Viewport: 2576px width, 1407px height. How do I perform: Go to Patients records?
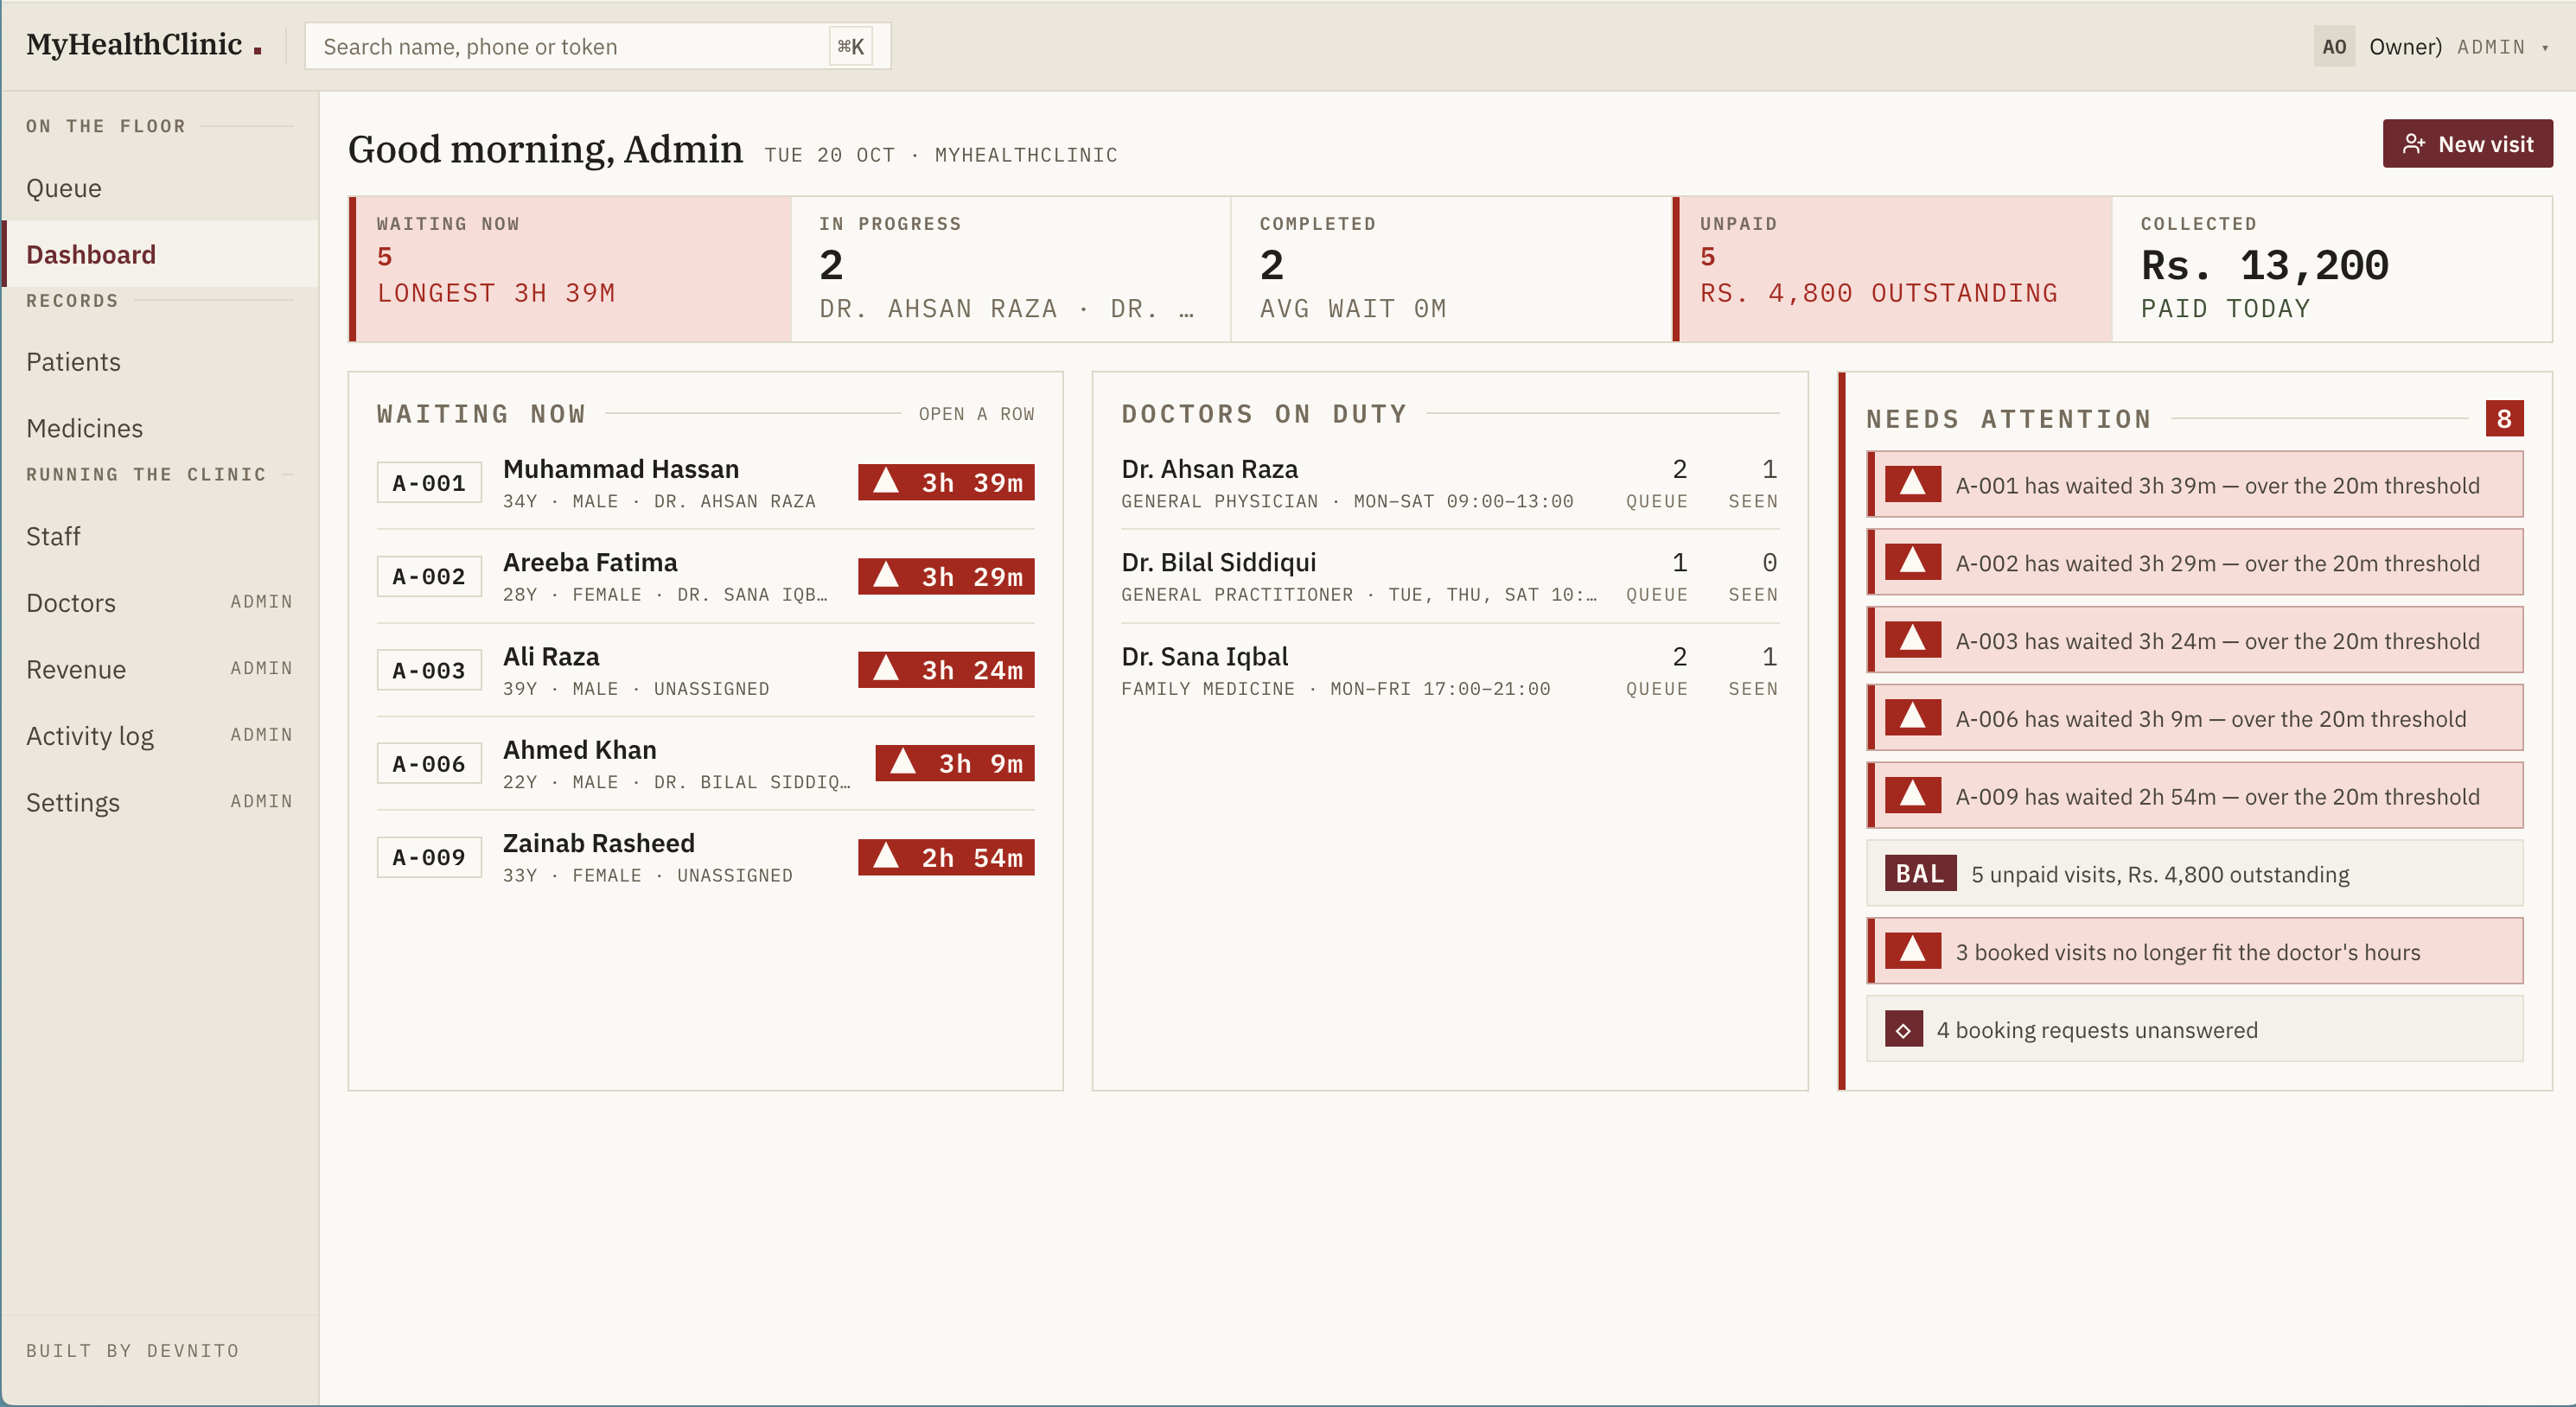pyautogui.click(x=160, y=362)
